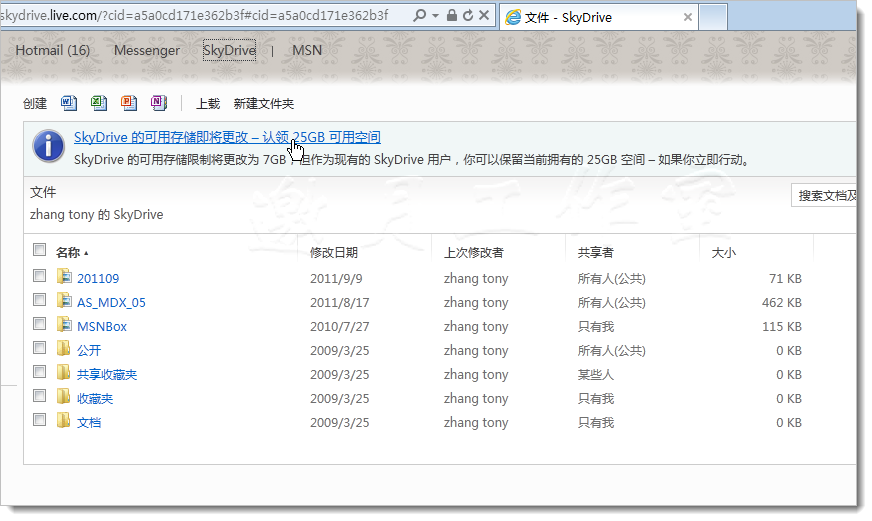Click 'zhang tony 的 SkyDrive' heading

[x=96, y=215]
